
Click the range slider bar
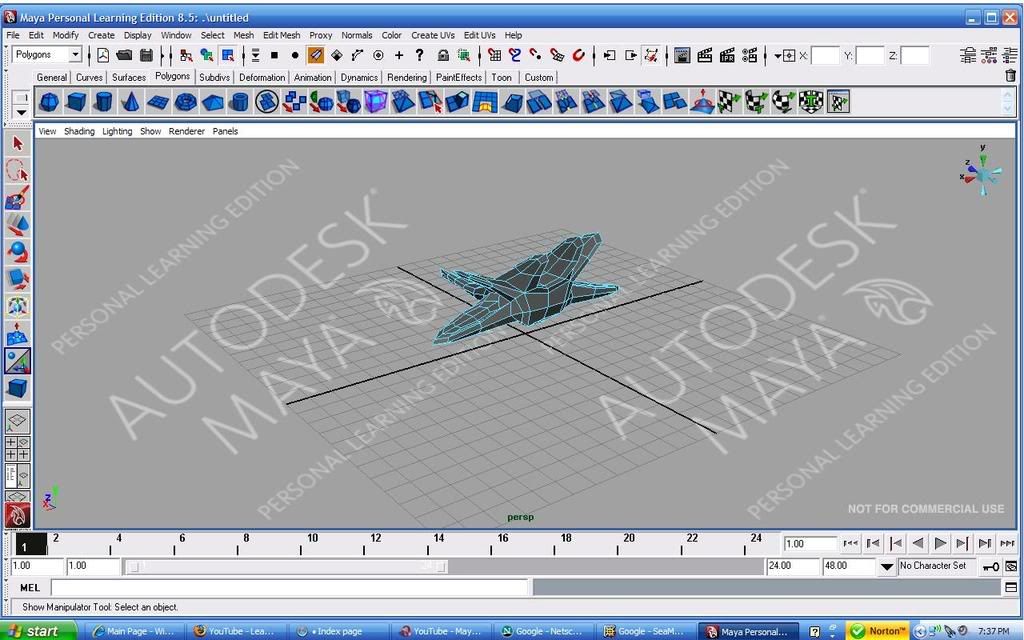click(287, 566)
